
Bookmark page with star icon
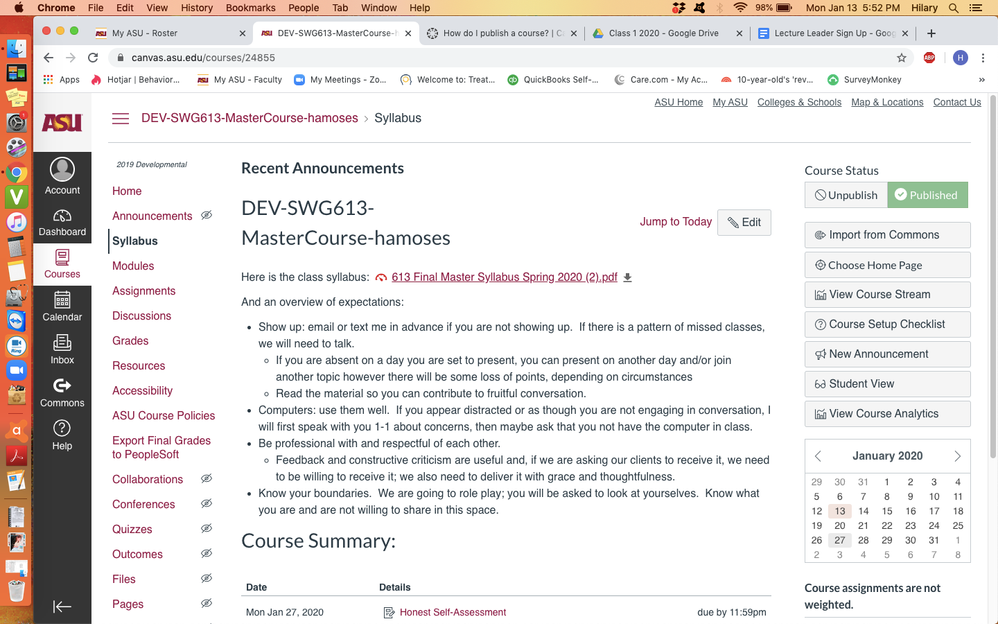coord(901,58)
